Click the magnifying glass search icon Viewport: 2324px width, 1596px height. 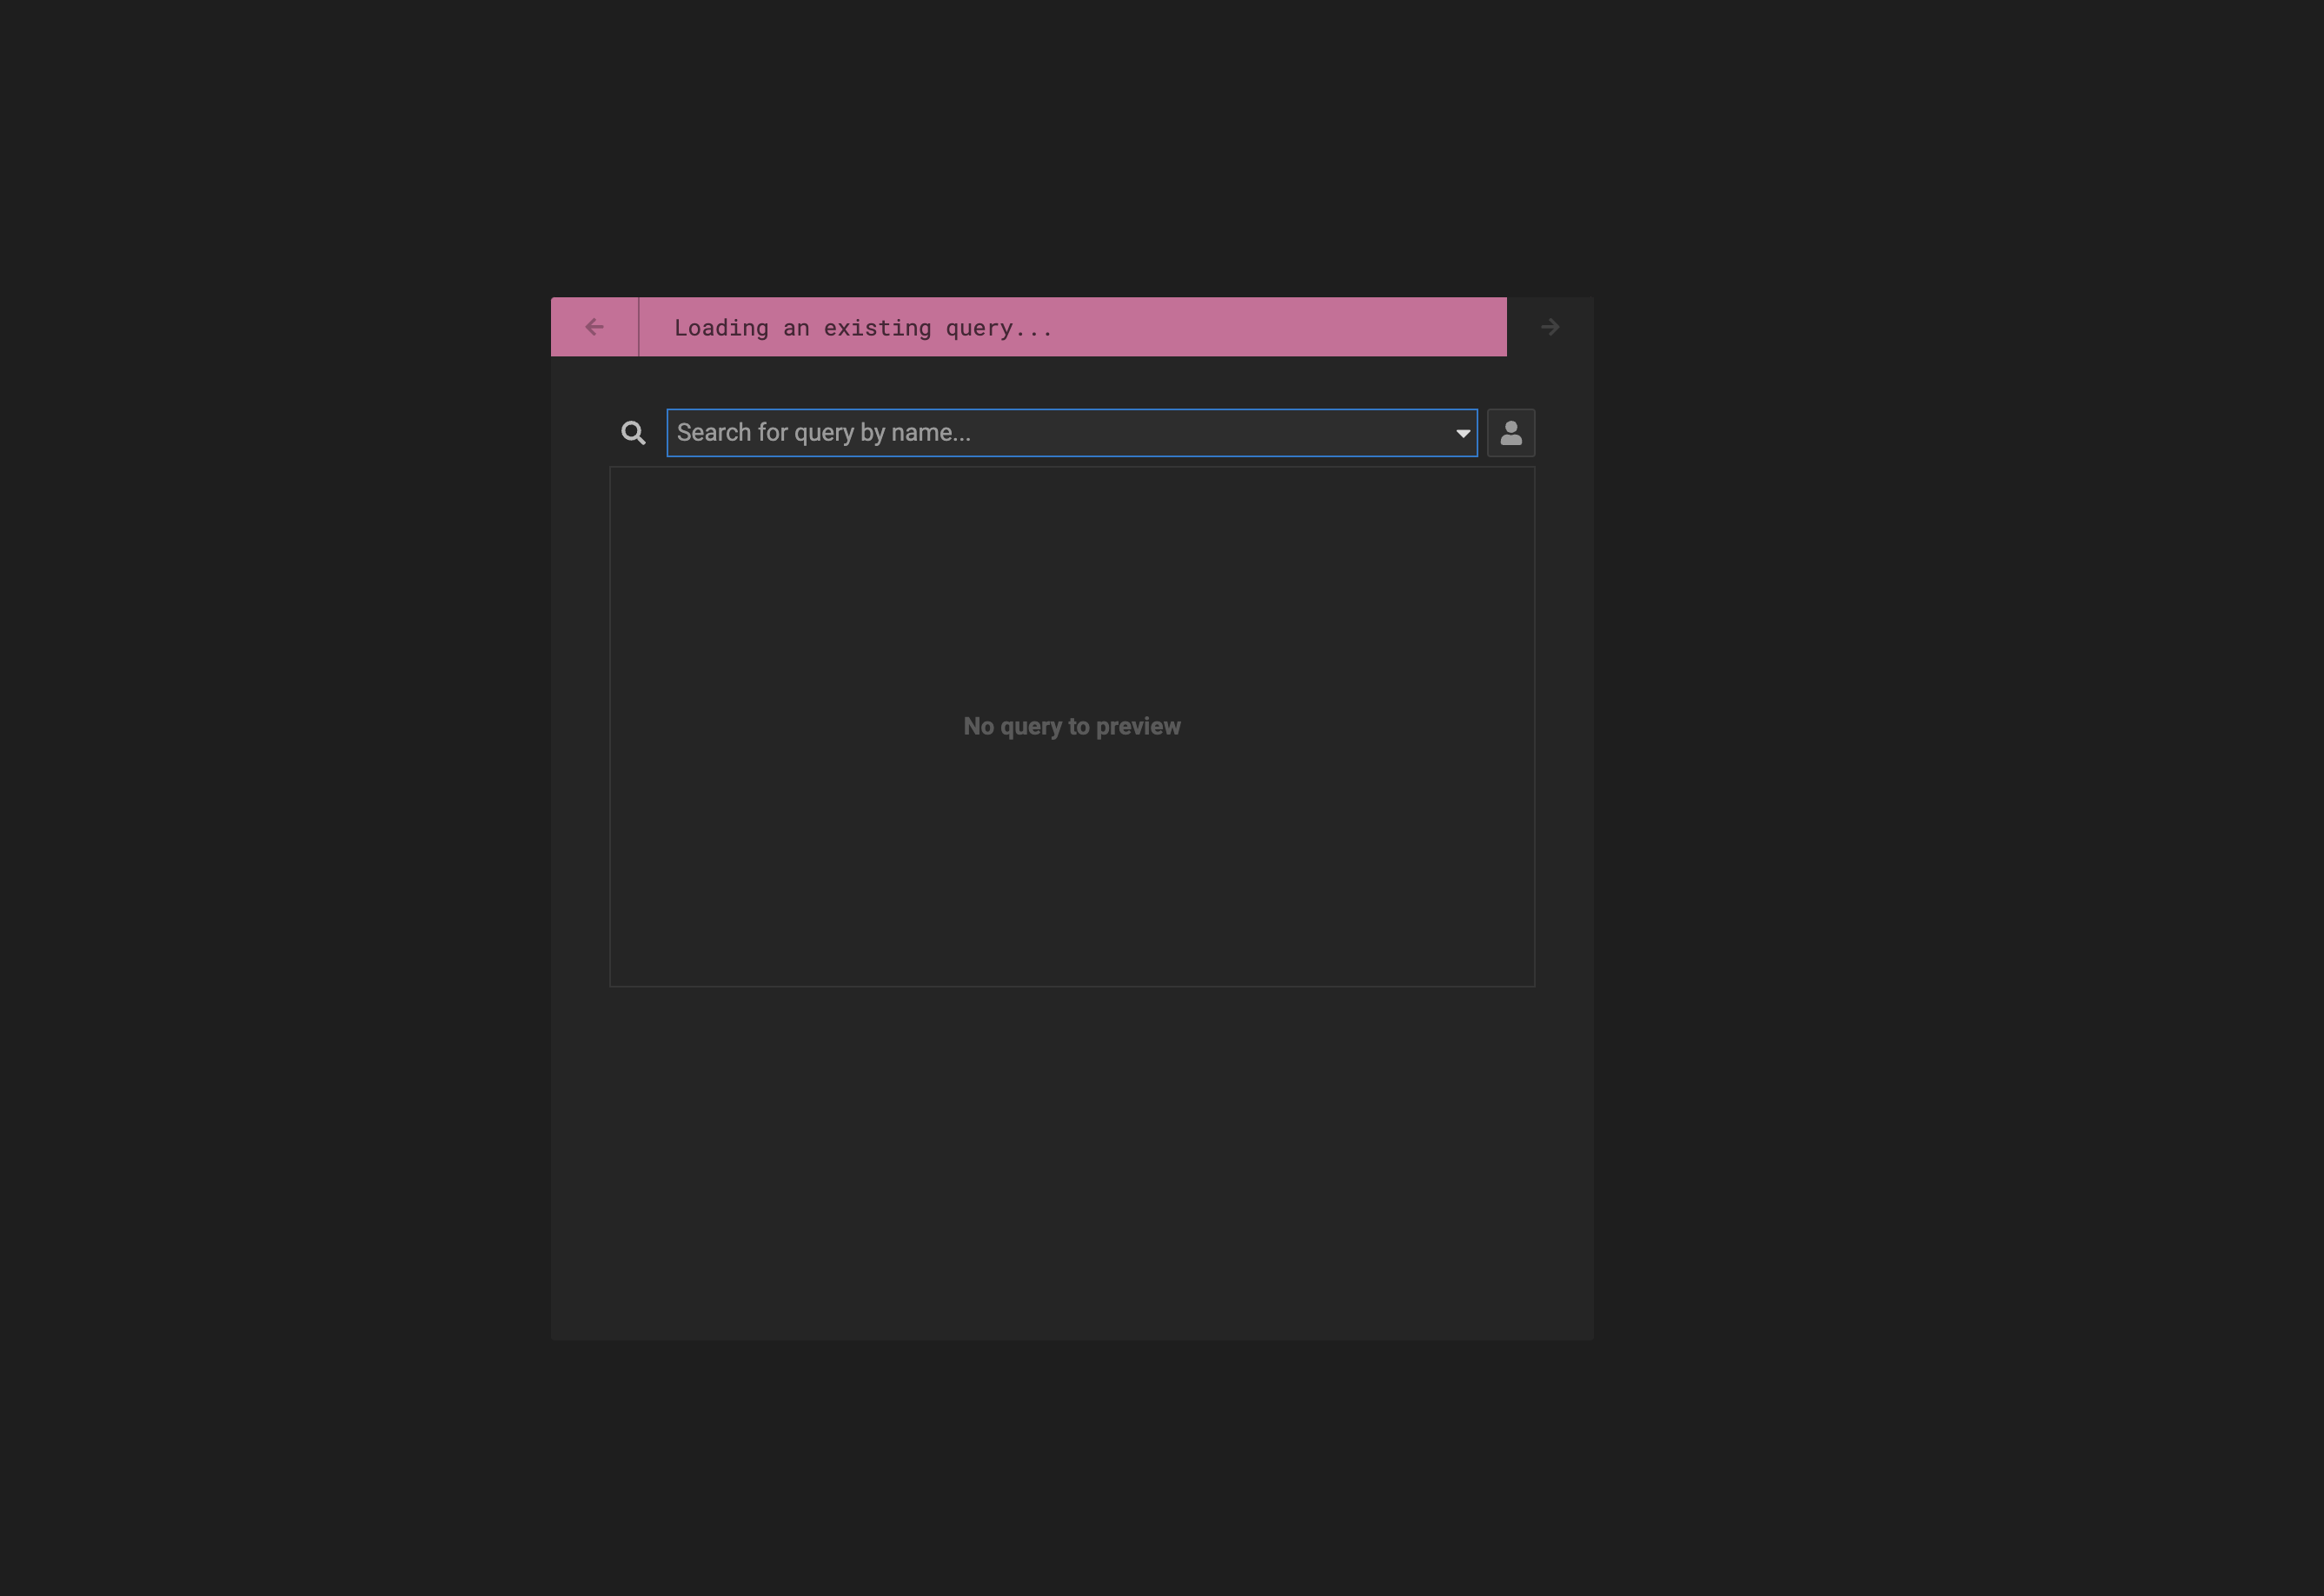(633, 433)
